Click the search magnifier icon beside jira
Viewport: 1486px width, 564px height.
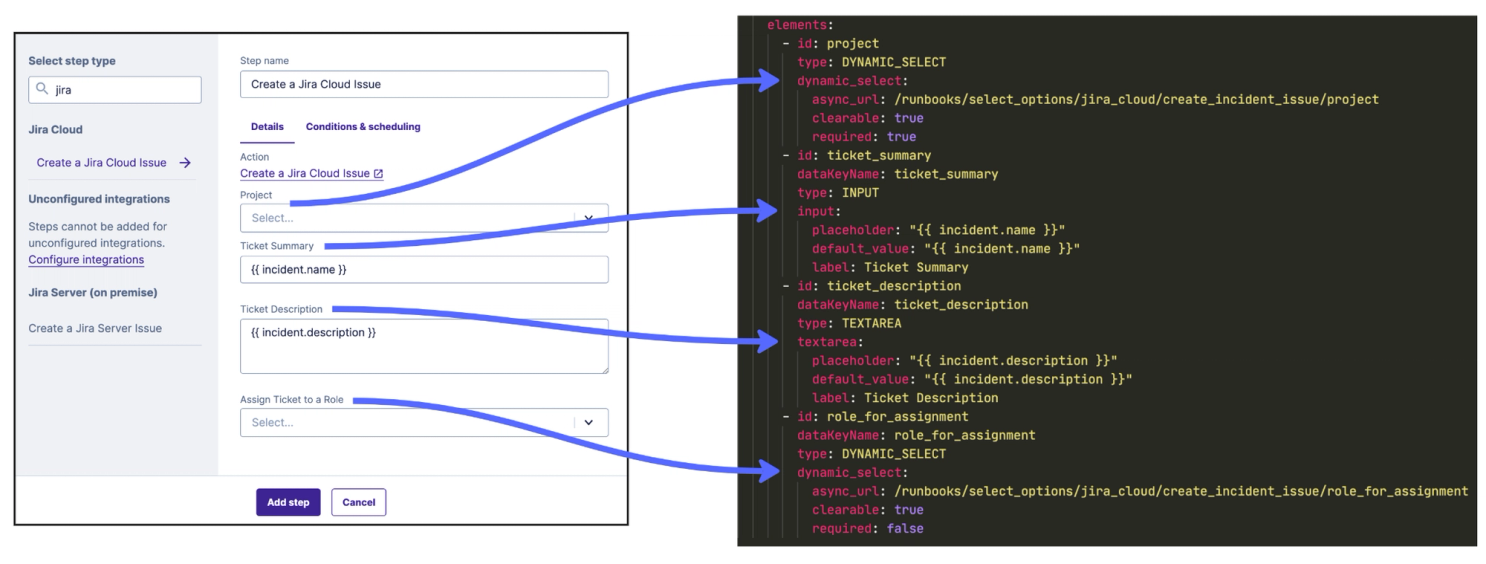click(42, 89)
